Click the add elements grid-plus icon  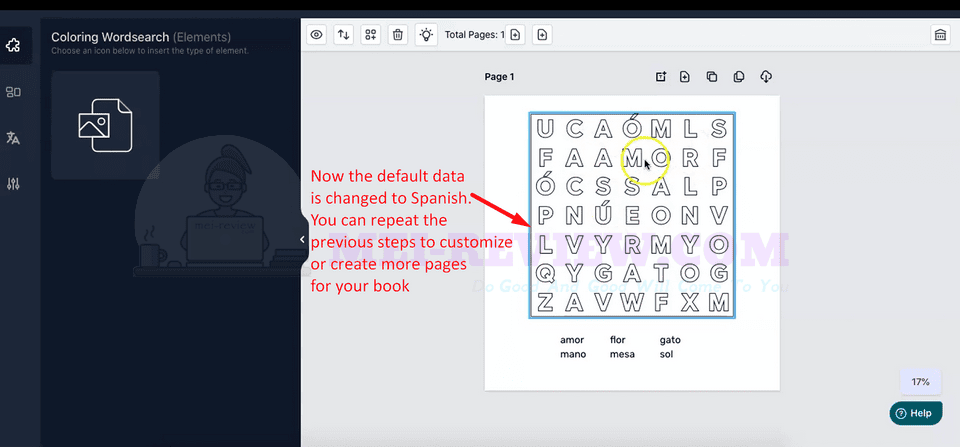coord(370,35)
